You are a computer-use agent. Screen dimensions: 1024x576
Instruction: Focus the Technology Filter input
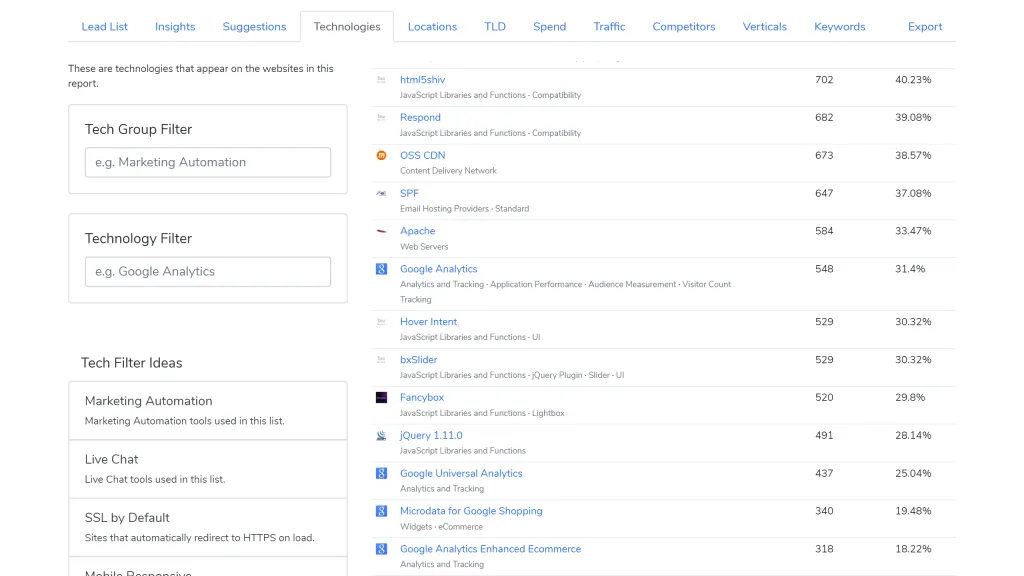tap(208, 272)
